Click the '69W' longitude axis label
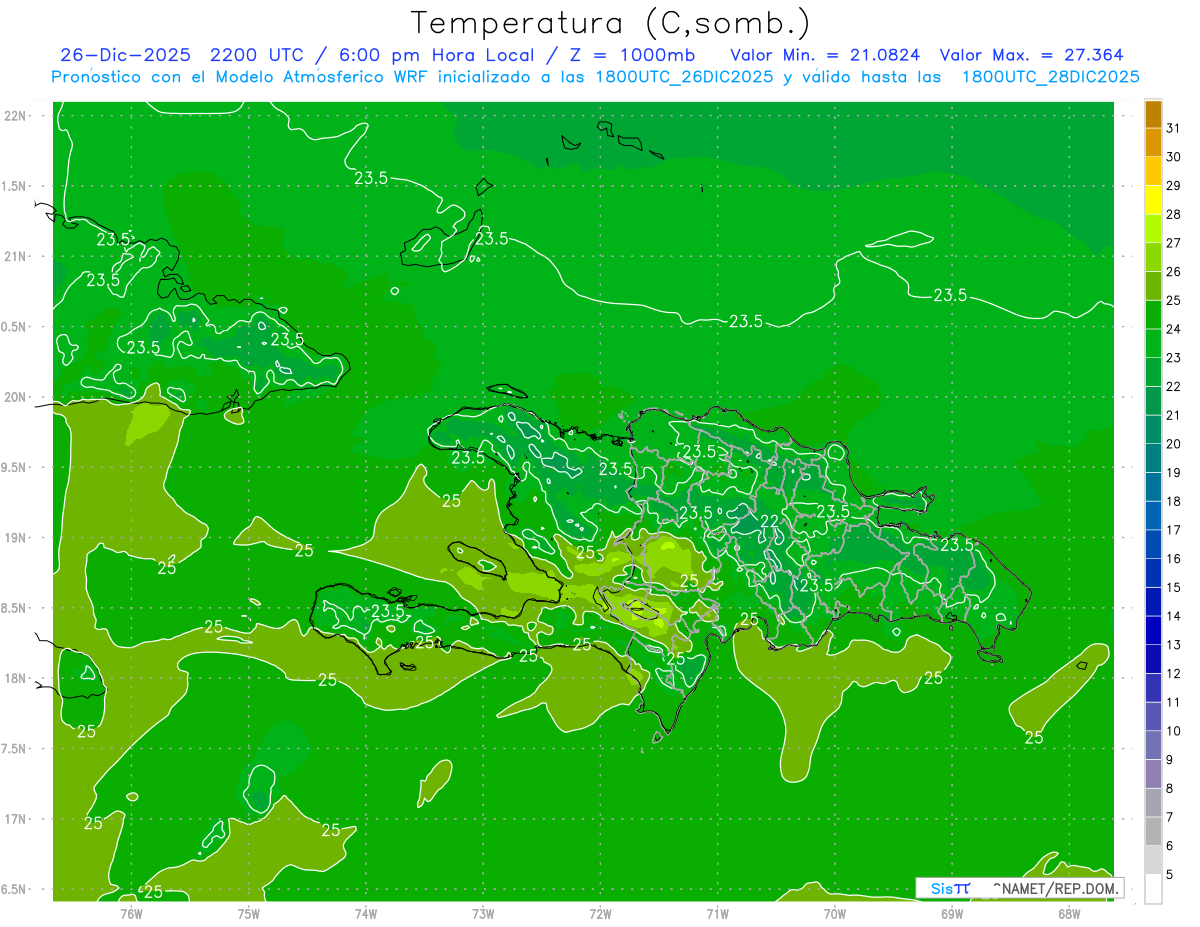Viewport: 1200px width, 927px height. tap(952, 914)
